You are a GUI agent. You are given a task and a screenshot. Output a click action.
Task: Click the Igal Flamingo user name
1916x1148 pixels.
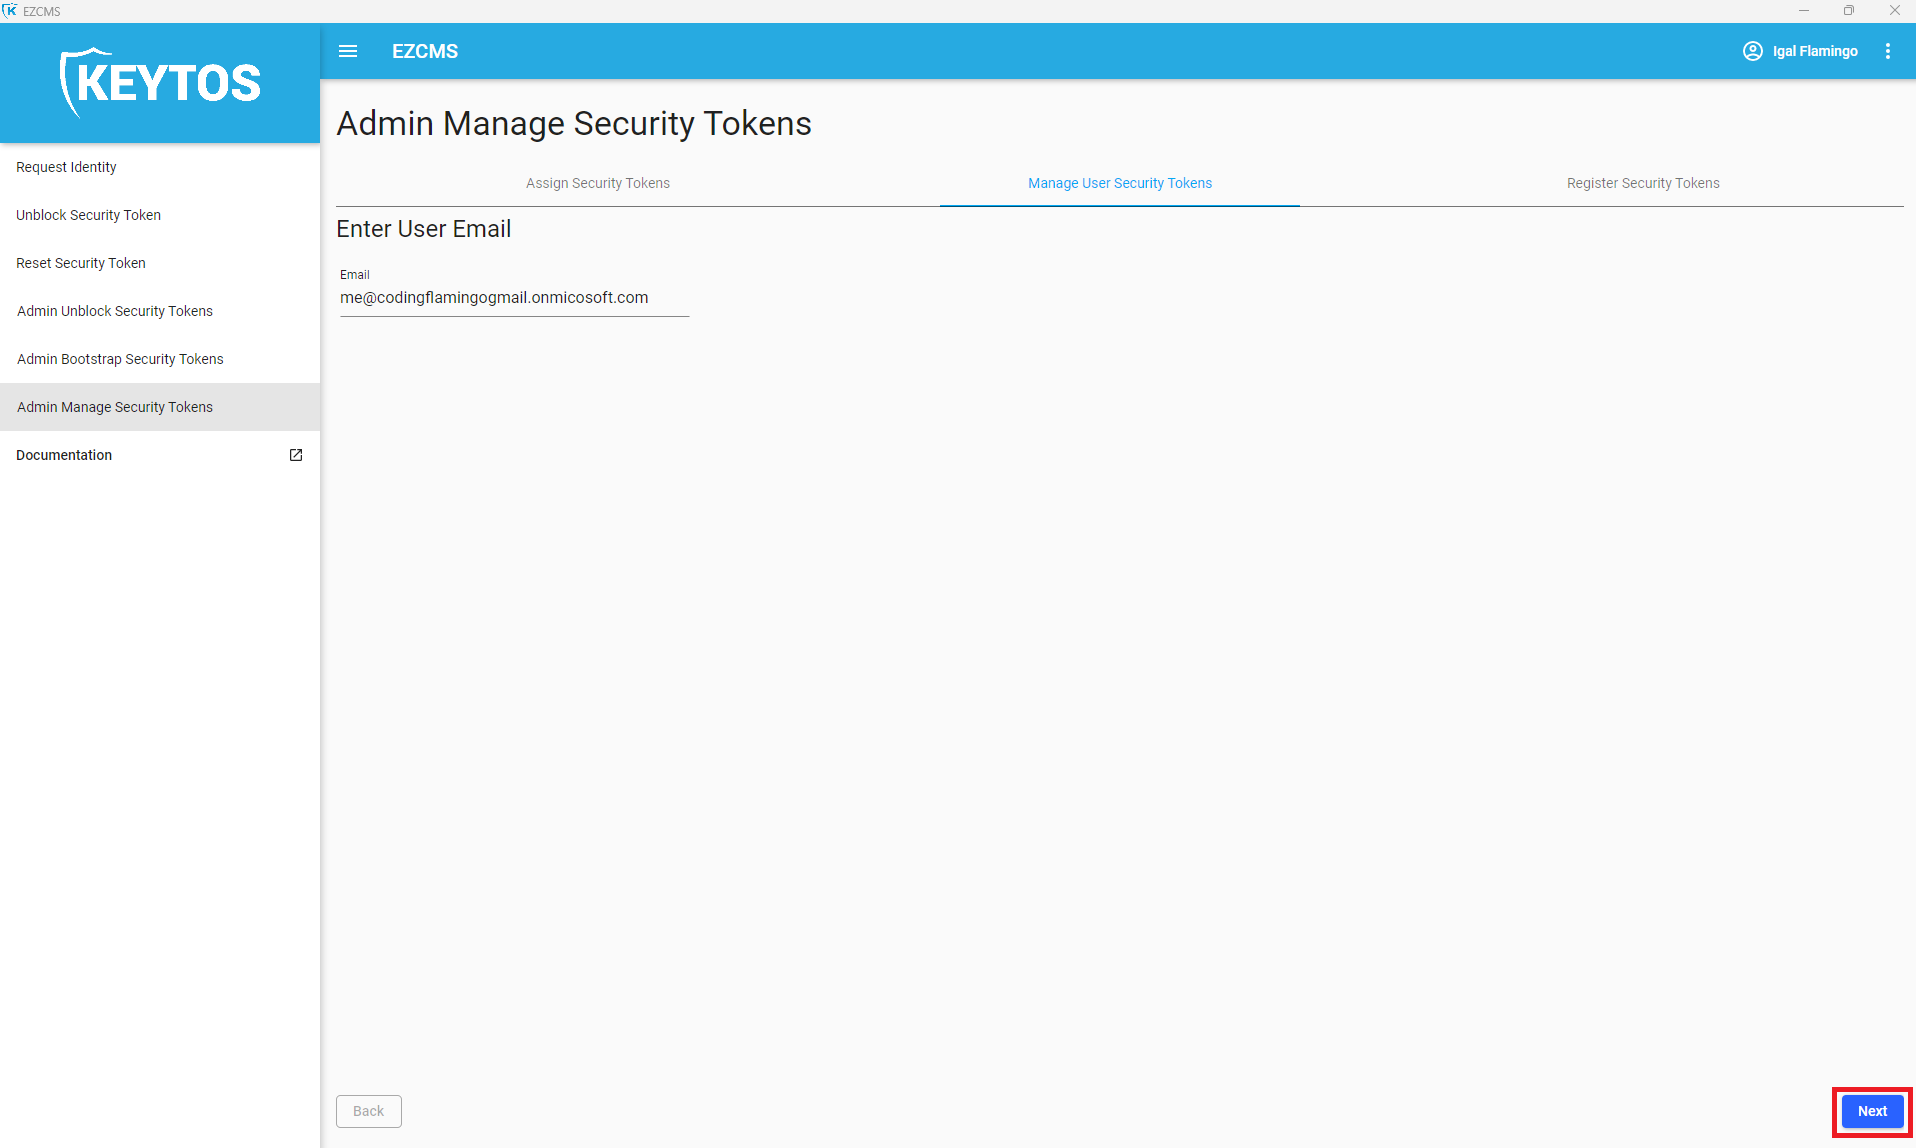pyautogui.click(x=1815, y=51)
